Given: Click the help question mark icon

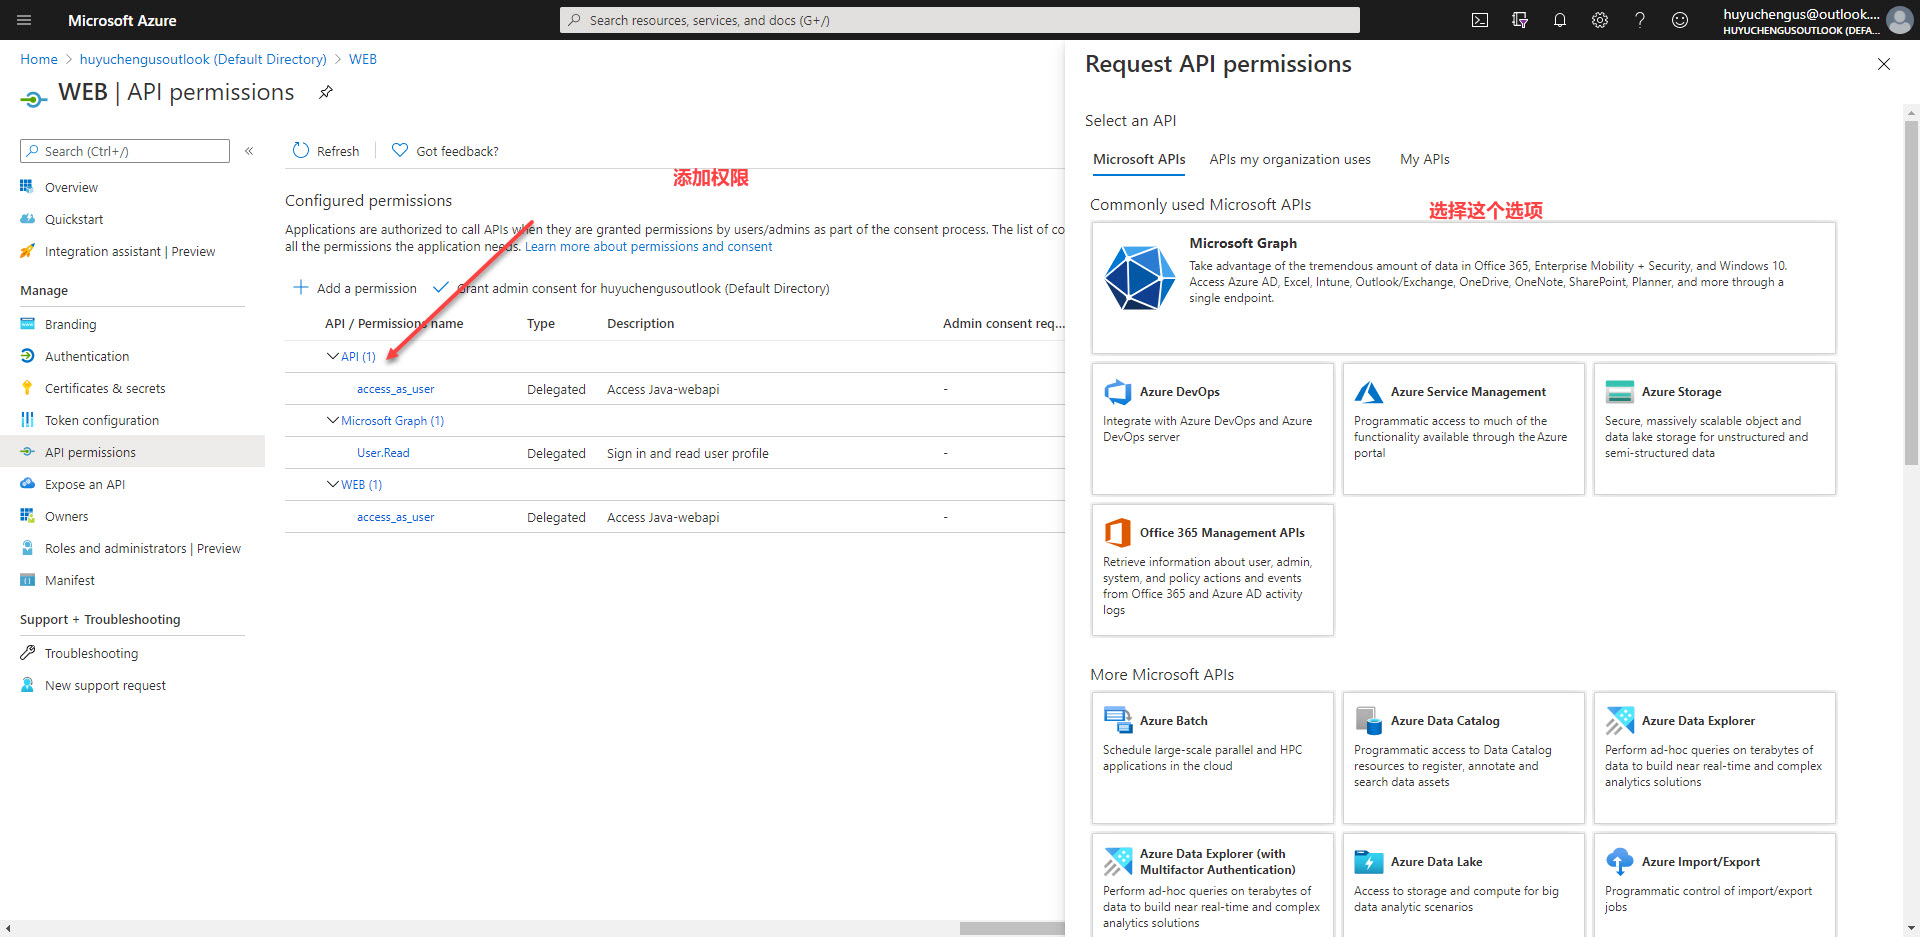Looking at the screenshot, I should tap(1640, 20).
